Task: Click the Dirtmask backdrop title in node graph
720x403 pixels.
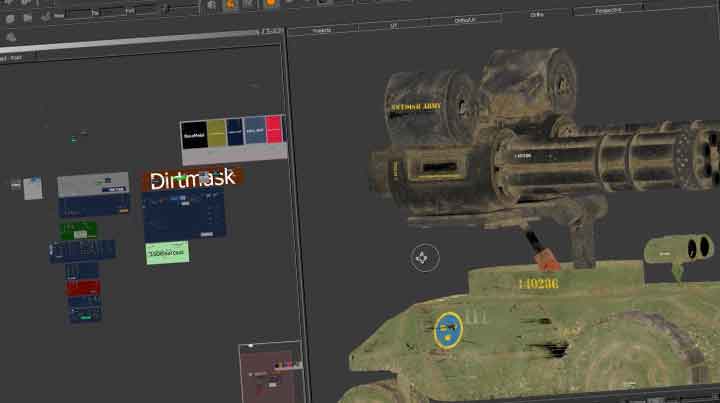Action: point(192,178)
